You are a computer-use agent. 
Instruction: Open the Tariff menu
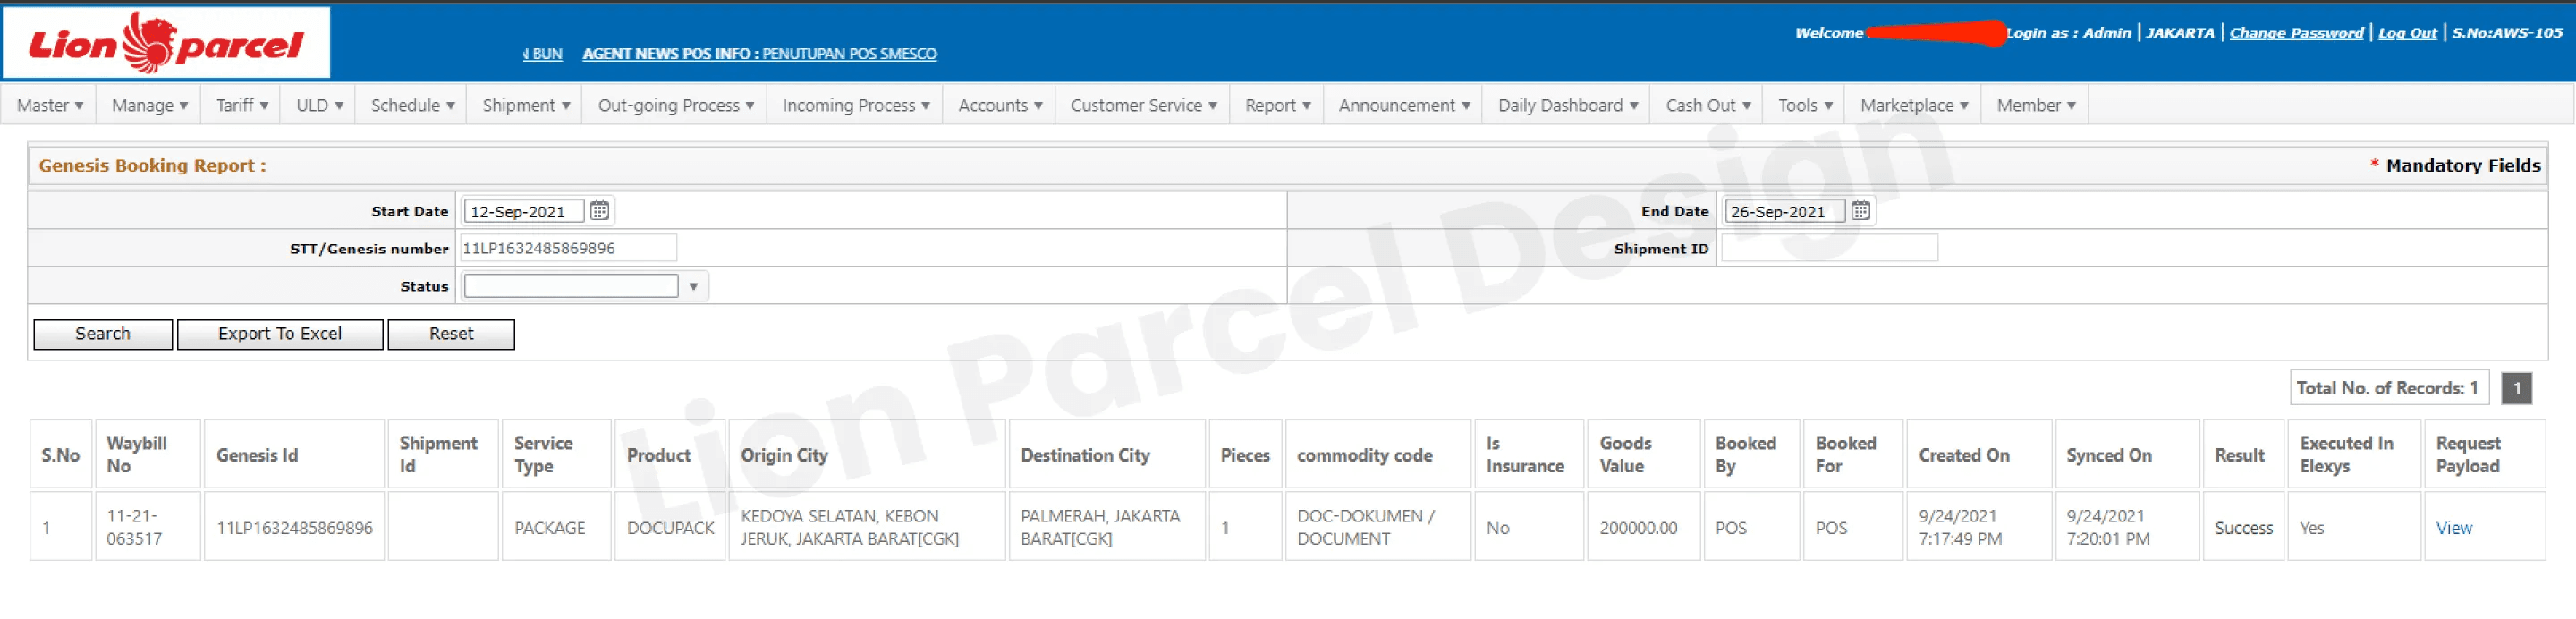[242, 105]
